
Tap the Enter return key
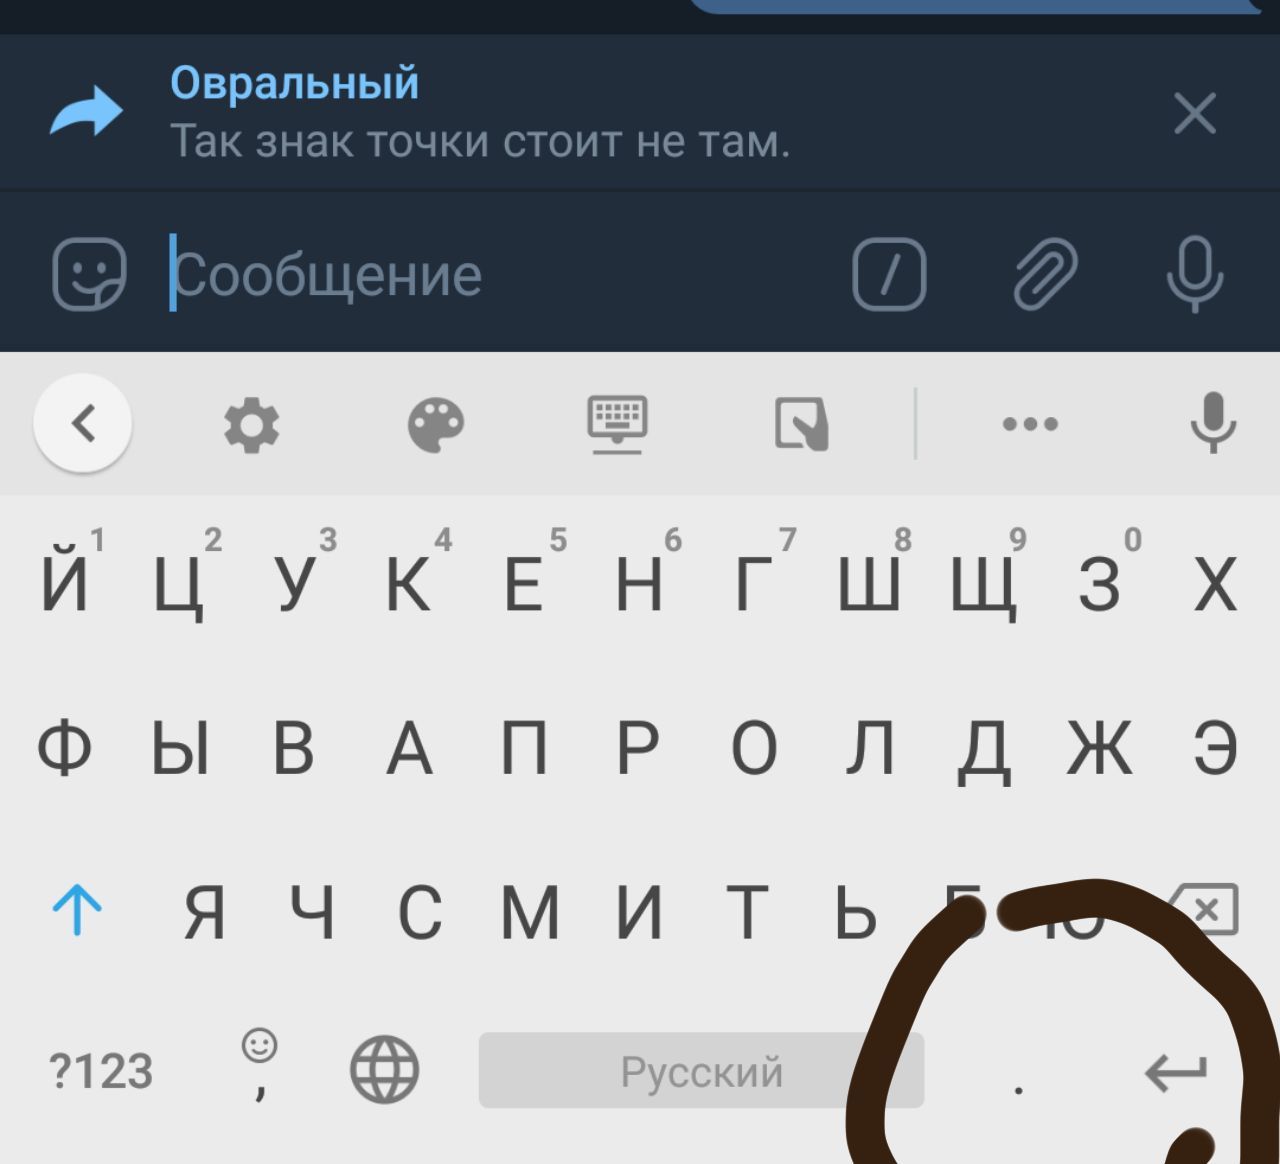tap(1176, 1073)
